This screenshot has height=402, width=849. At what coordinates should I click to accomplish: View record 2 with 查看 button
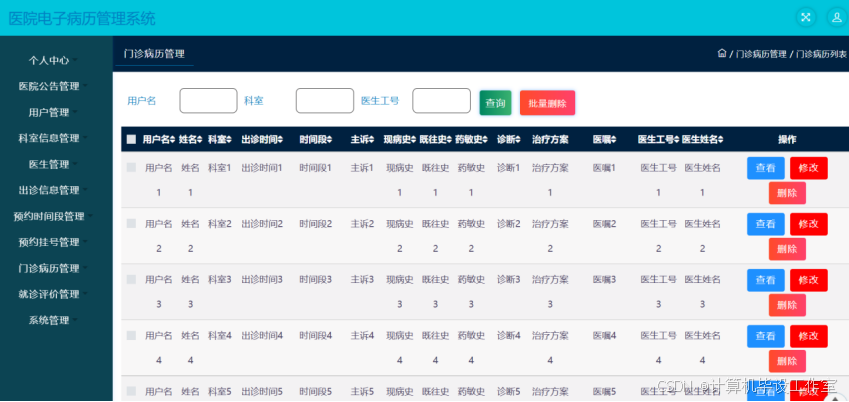[766, 224]
